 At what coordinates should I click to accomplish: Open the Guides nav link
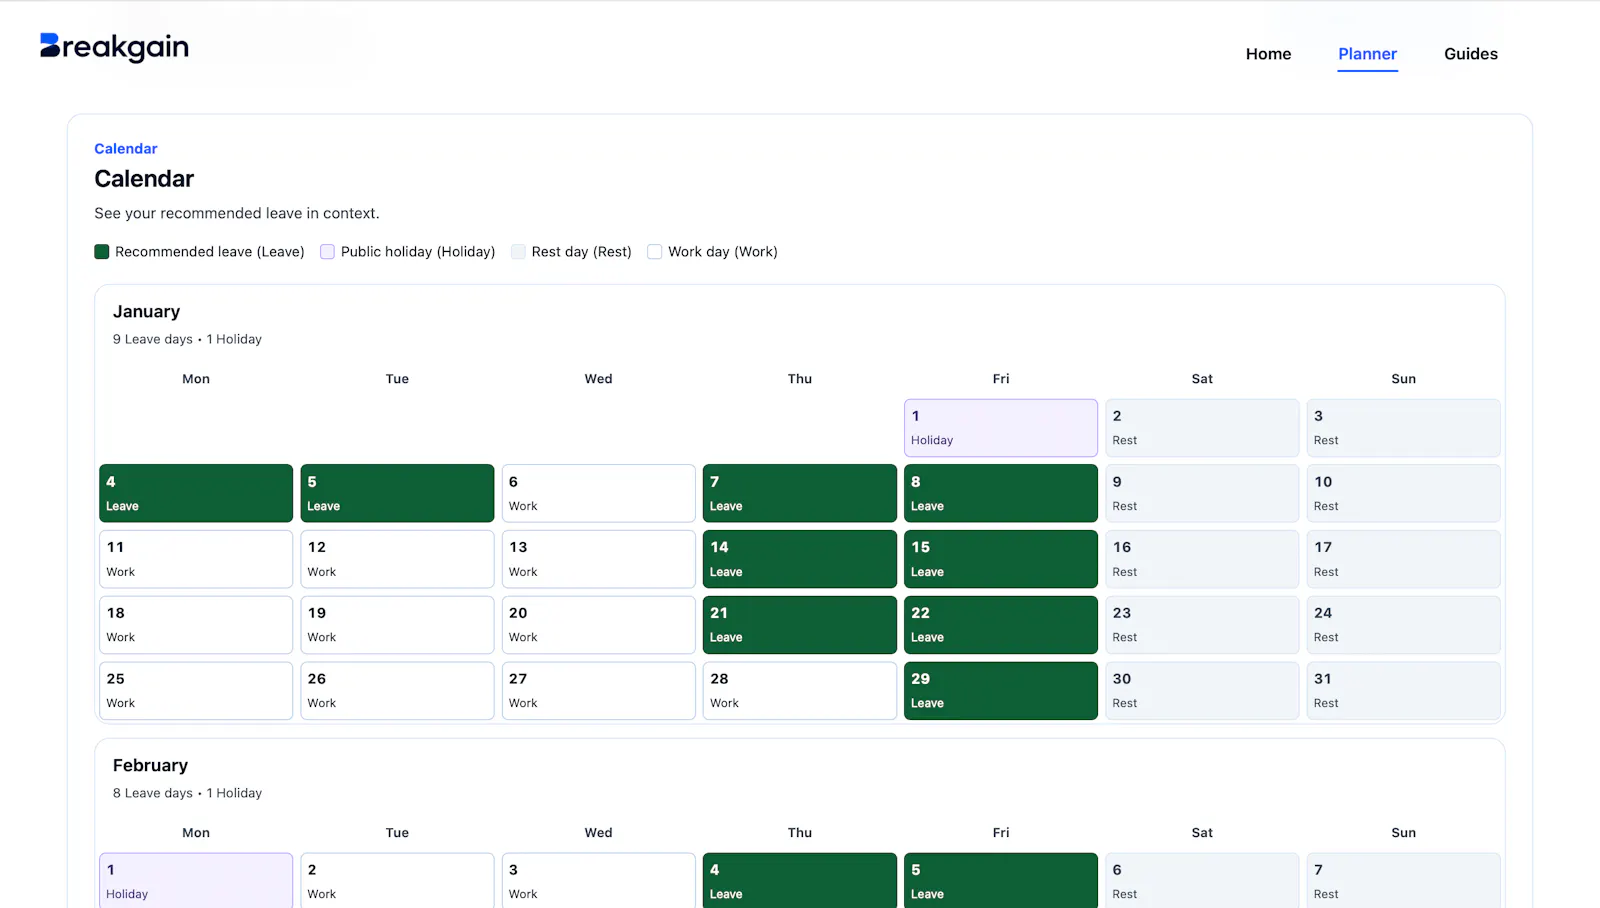(x=1470, y=54)
